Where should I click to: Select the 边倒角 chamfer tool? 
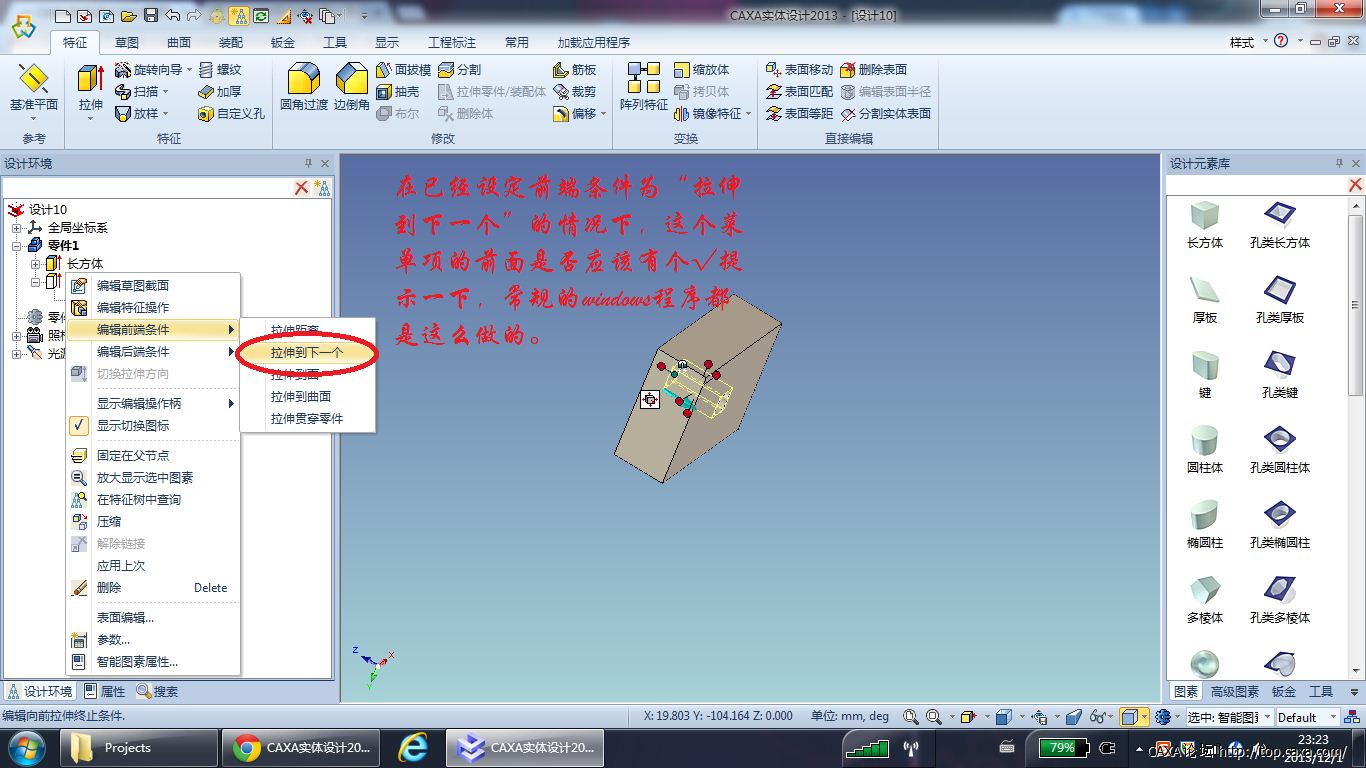click(352, 88)
